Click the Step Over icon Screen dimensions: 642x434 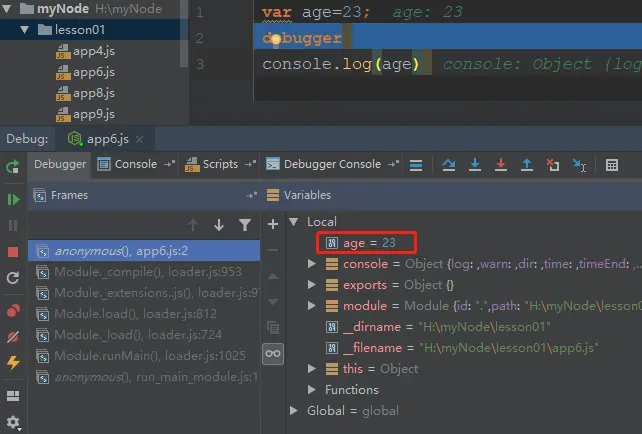(x=449, y=165)
